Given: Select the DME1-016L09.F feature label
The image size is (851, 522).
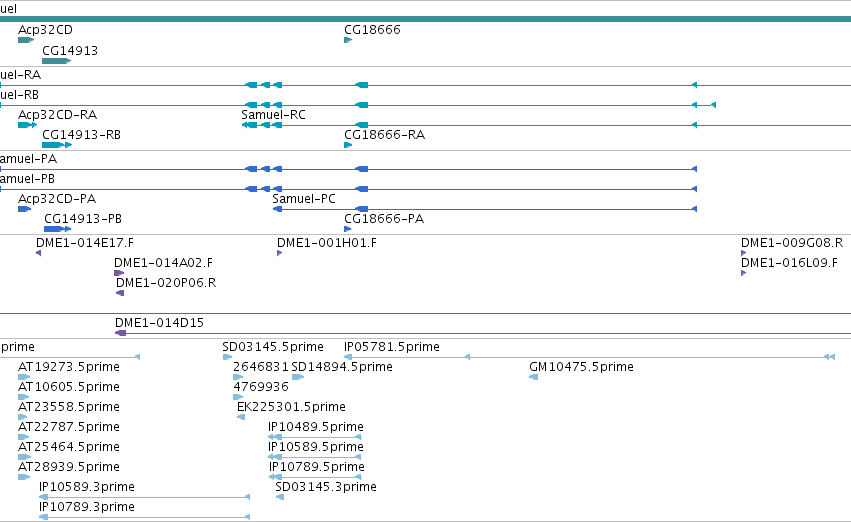Looking at the screenshot, I should tap(790, 263).
